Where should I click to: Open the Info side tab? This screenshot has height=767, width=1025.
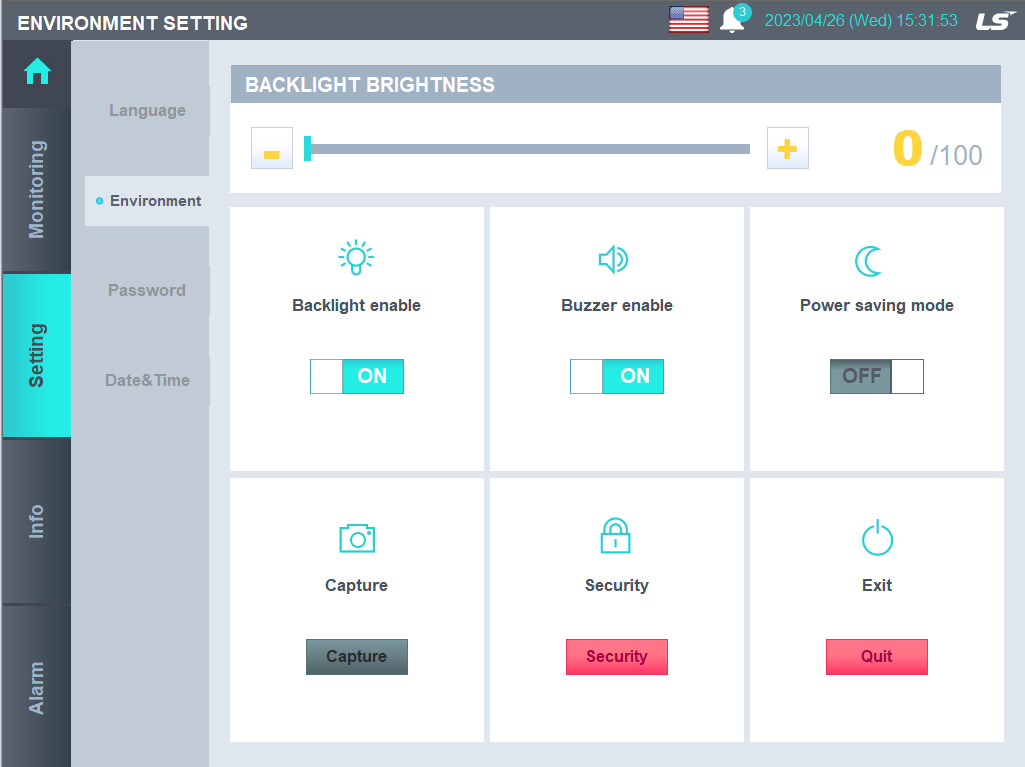(37, 521)
